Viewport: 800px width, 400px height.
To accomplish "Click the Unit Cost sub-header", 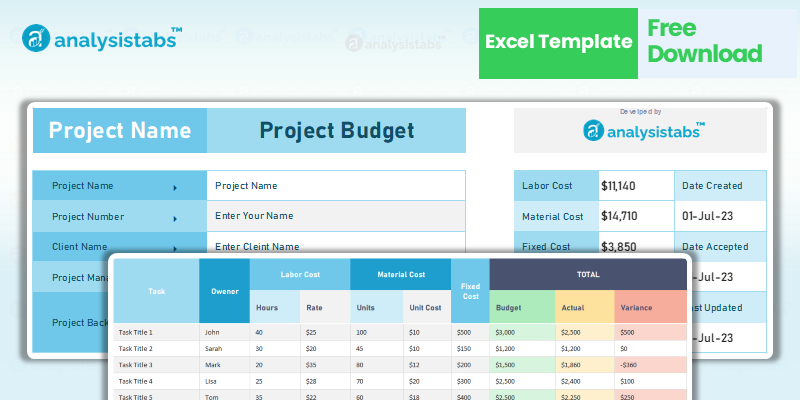I will pyautogui.click(x=427, y=307).
